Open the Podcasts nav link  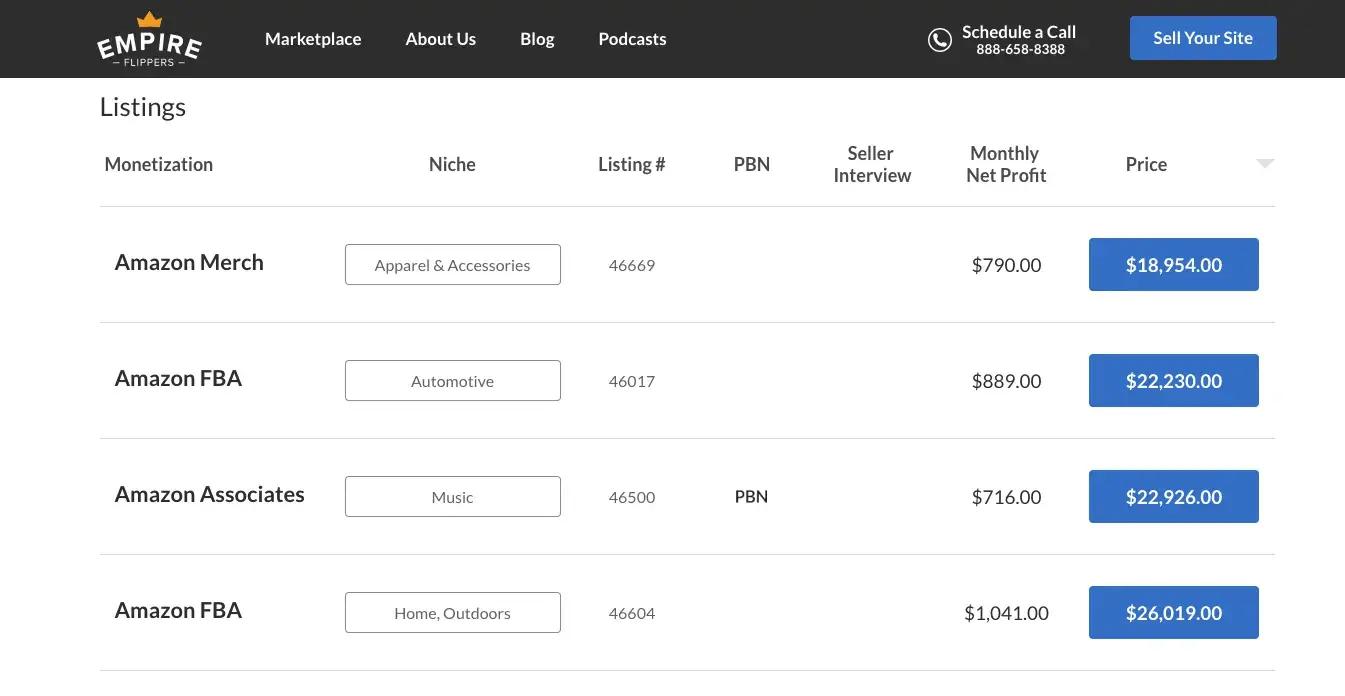(632, 39)
